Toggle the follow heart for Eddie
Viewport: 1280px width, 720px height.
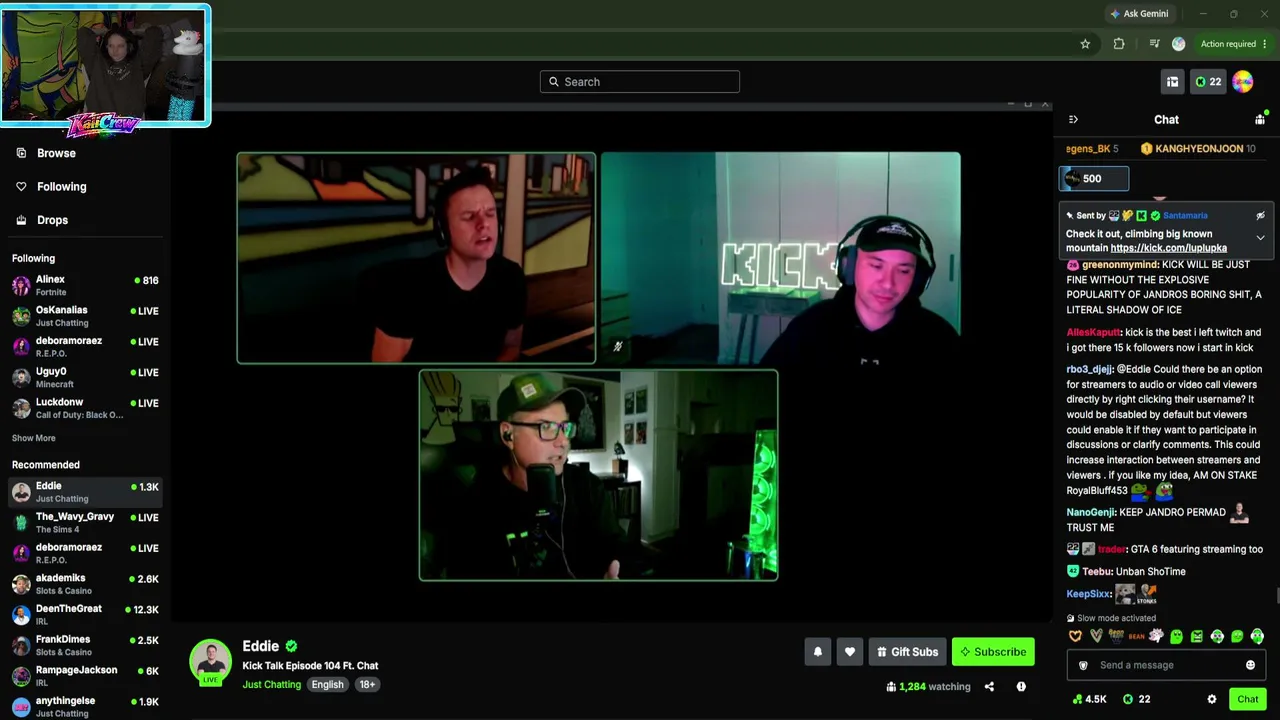pos(850,652)
